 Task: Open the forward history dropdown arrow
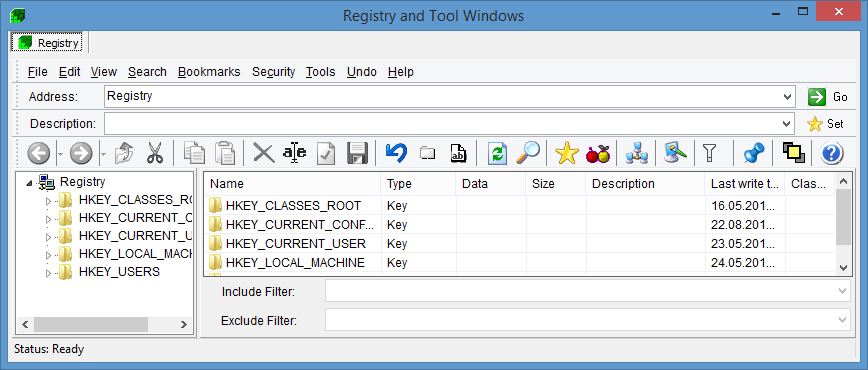click(103, 153)
